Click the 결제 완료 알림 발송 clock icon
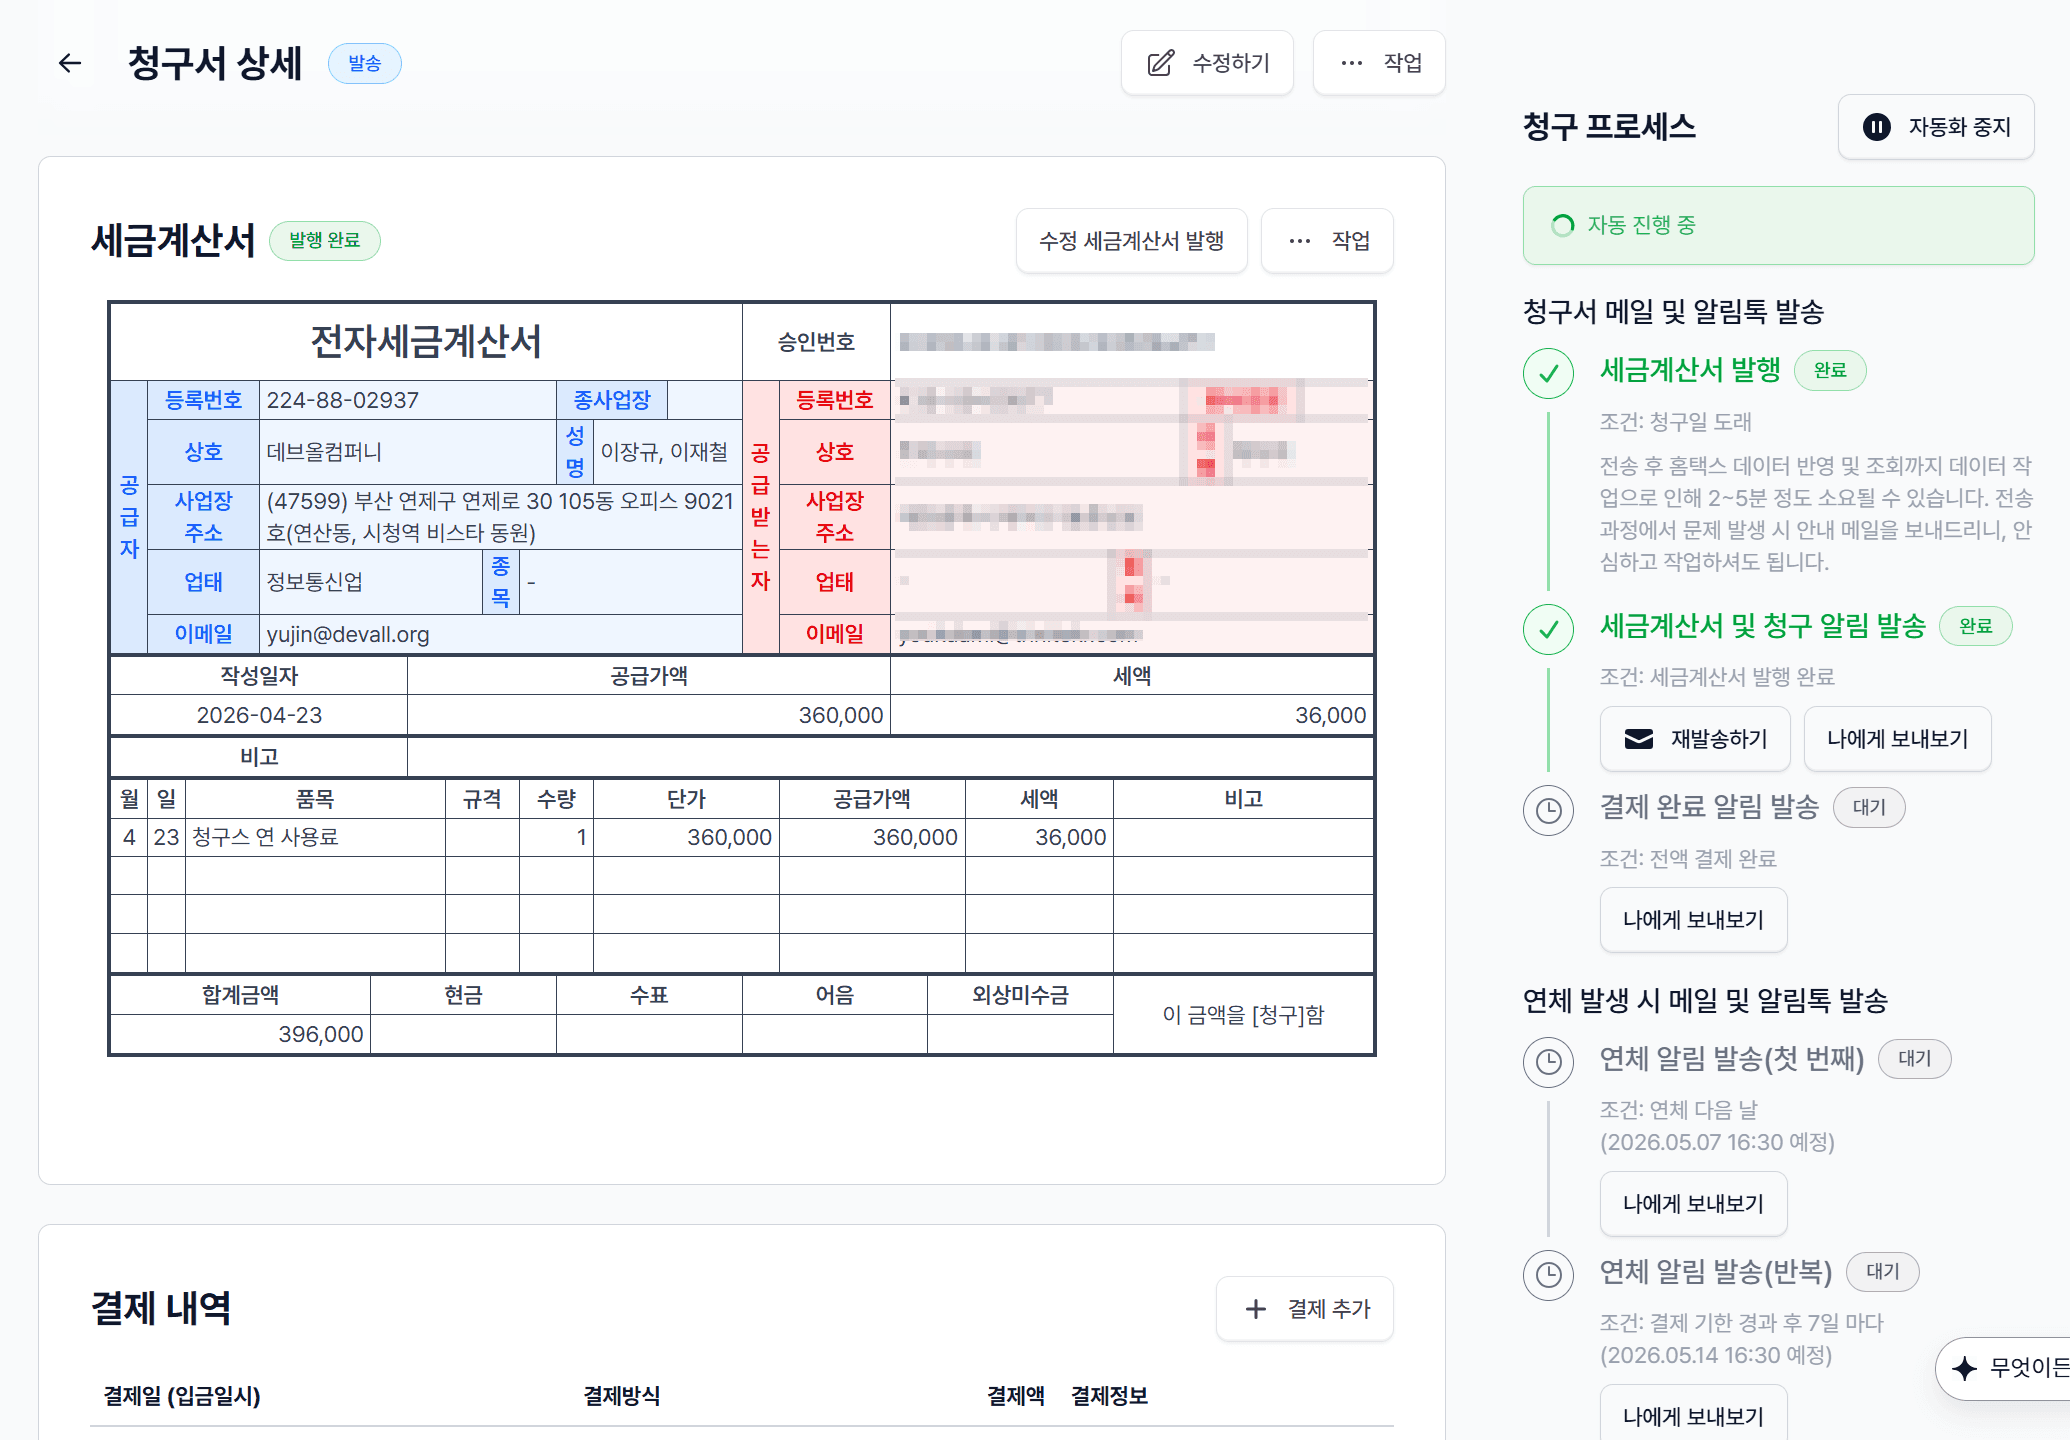The image size is (2070, 1440). click(x=1548, y=810)
